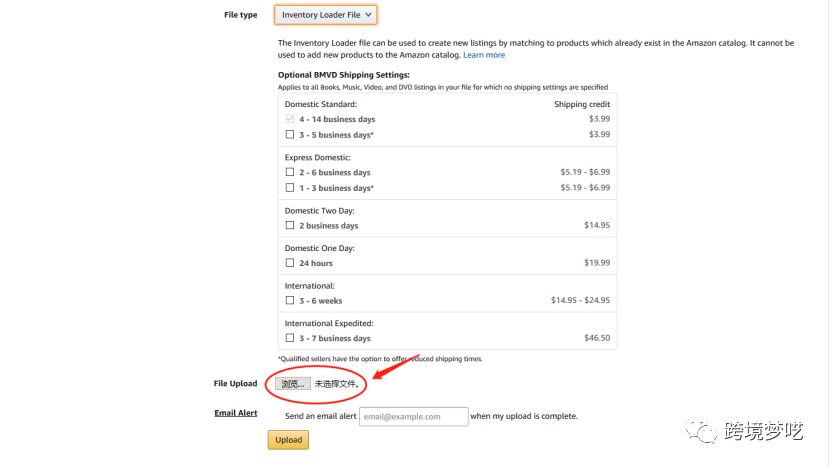The image size is (830, 467).
Task: Enable Domestic Two Day 2 business days
Action: tap(290, 225)
